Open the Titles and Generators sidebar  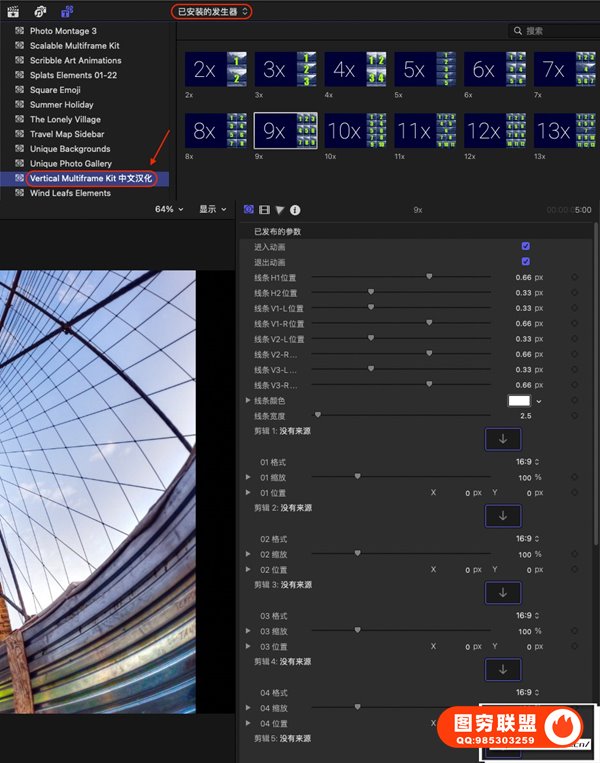coord(67,11)
